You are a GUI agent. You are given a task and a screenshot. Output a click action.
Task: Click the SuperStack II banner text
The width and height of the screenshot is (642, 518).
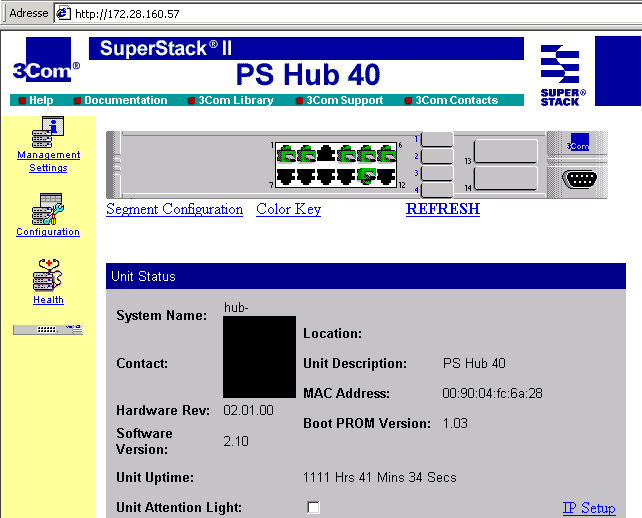coord(166,48)
